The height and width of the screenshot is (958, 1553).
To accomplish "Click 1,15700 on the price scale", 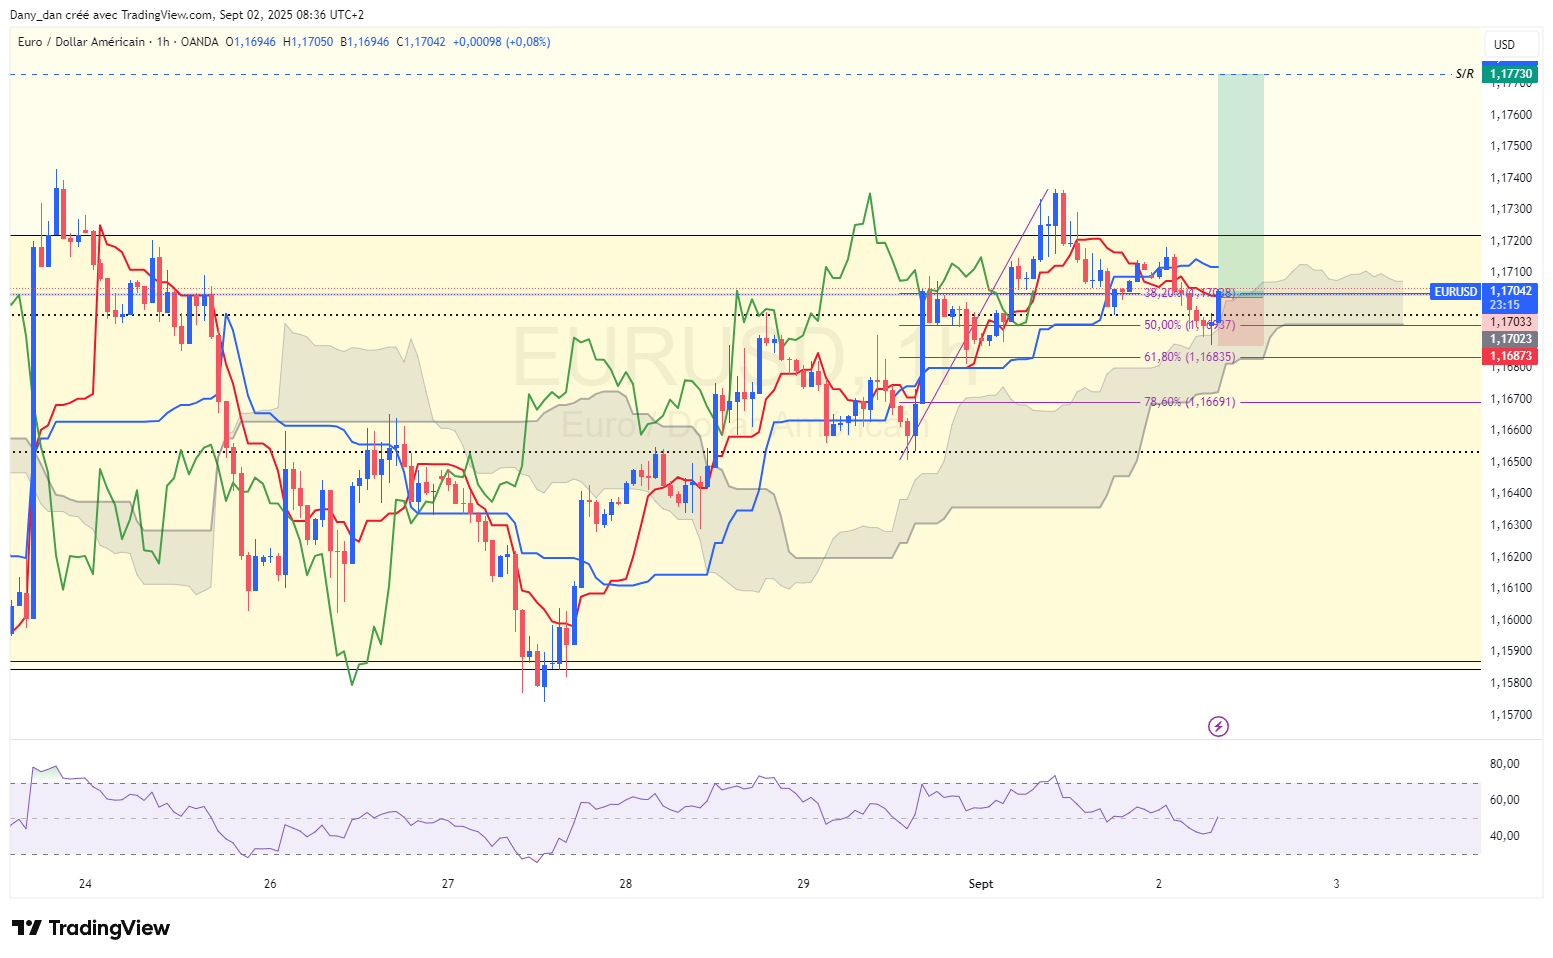I will [1511, 715].
